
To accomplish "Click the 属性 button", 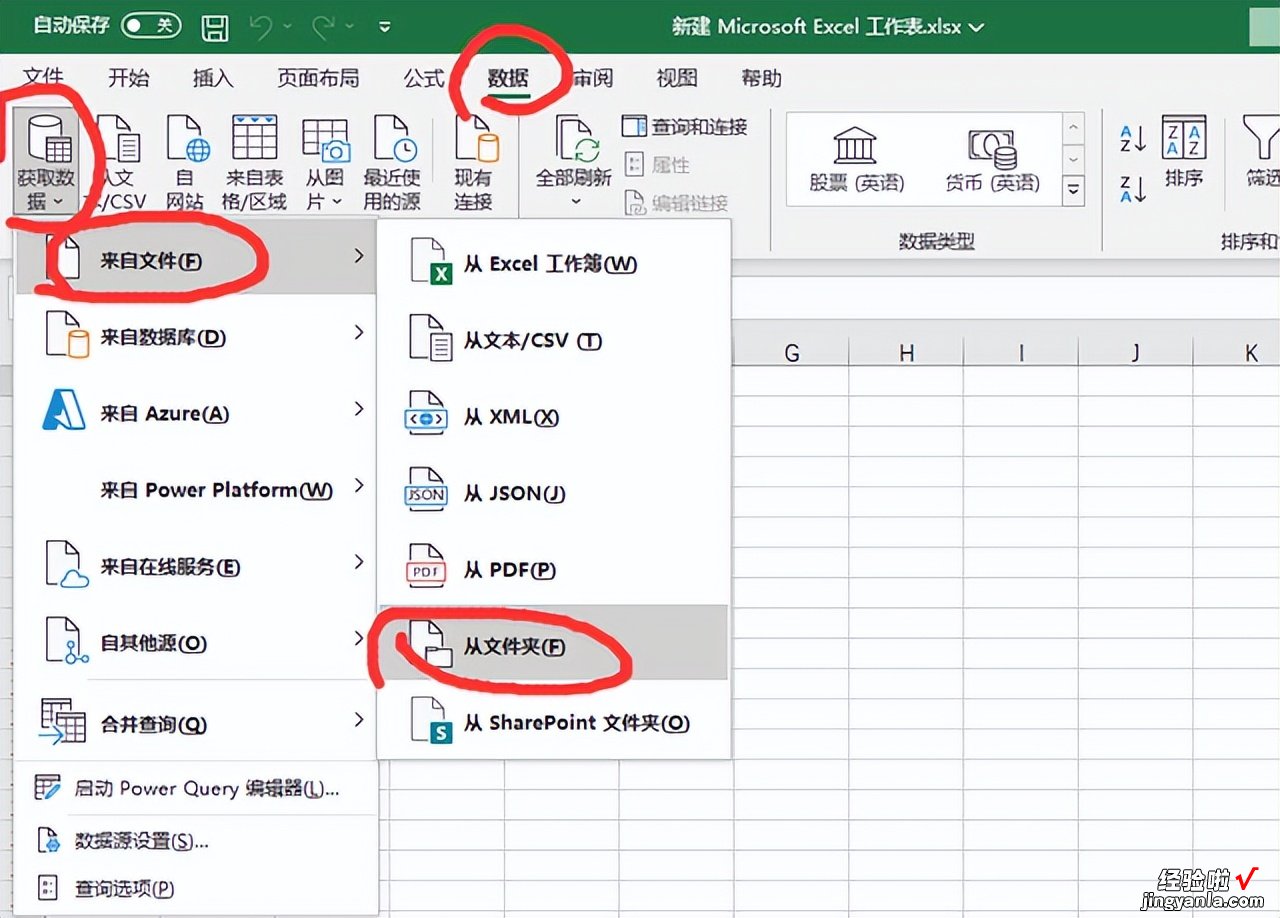I will coord(657,164).
